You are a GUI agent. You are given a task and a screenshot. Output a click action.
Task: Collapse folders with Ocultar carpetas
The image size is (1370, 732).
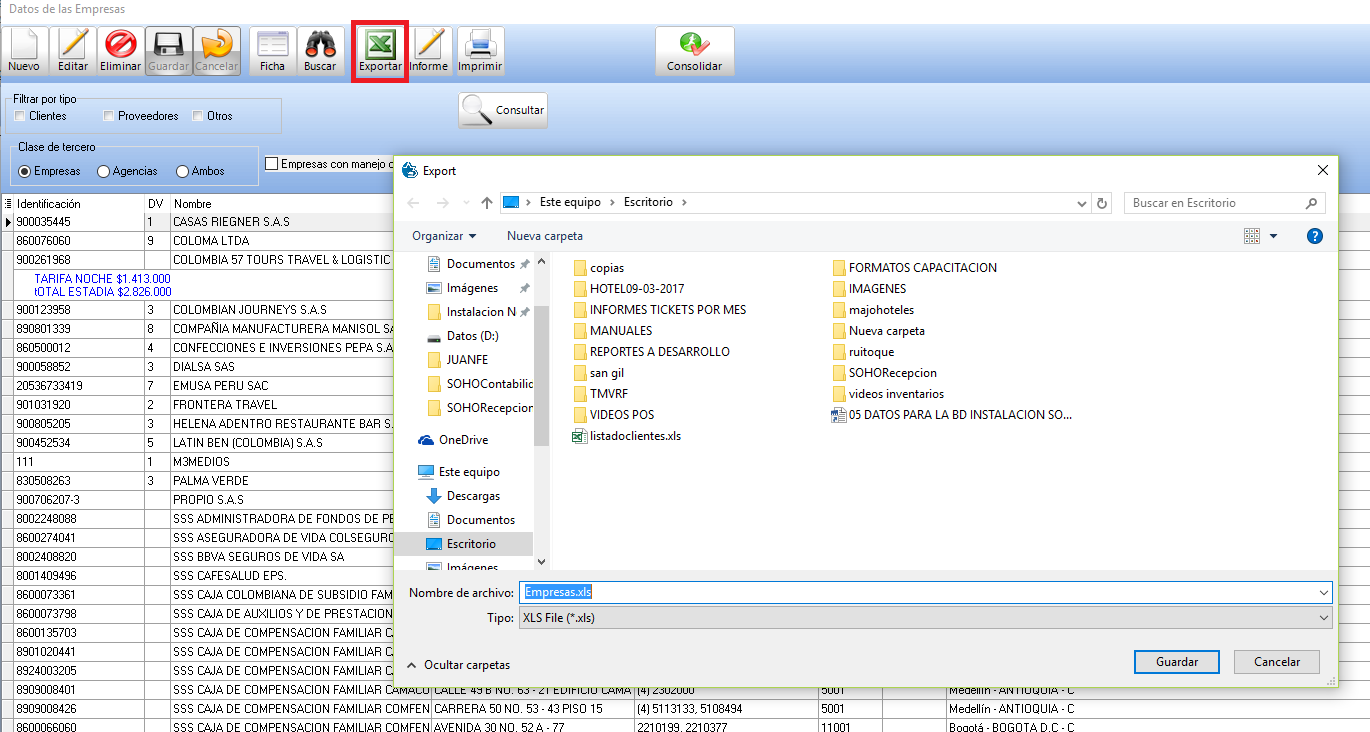(458, 665)
